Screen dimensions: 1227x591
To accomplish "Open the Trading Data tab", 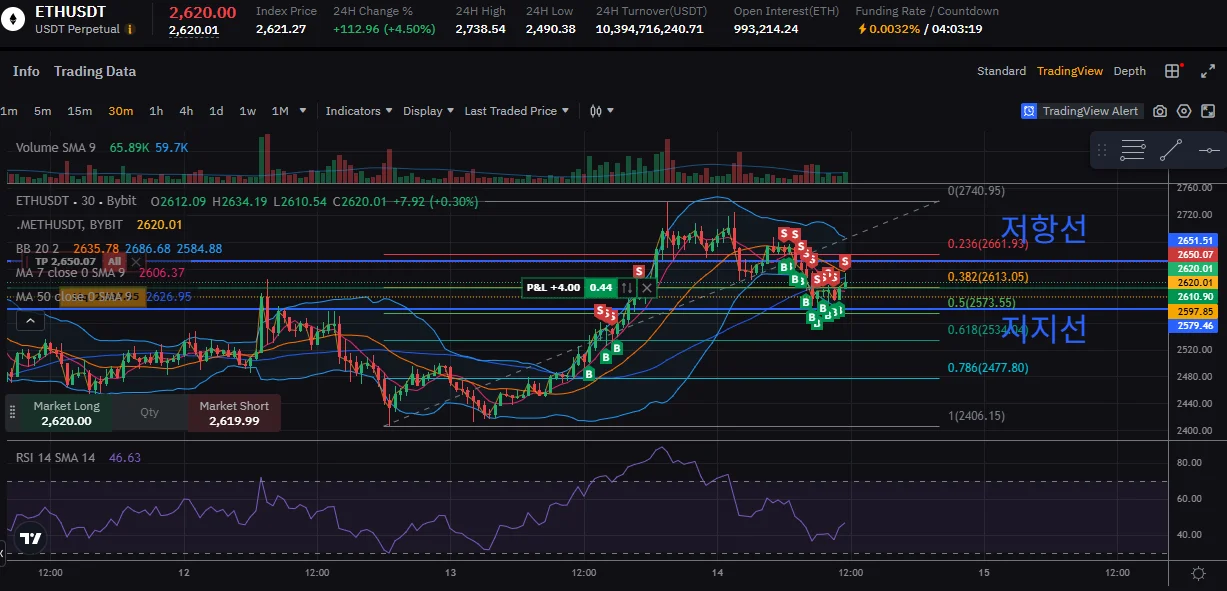I will pyautogui.click(x=95, y=71).
